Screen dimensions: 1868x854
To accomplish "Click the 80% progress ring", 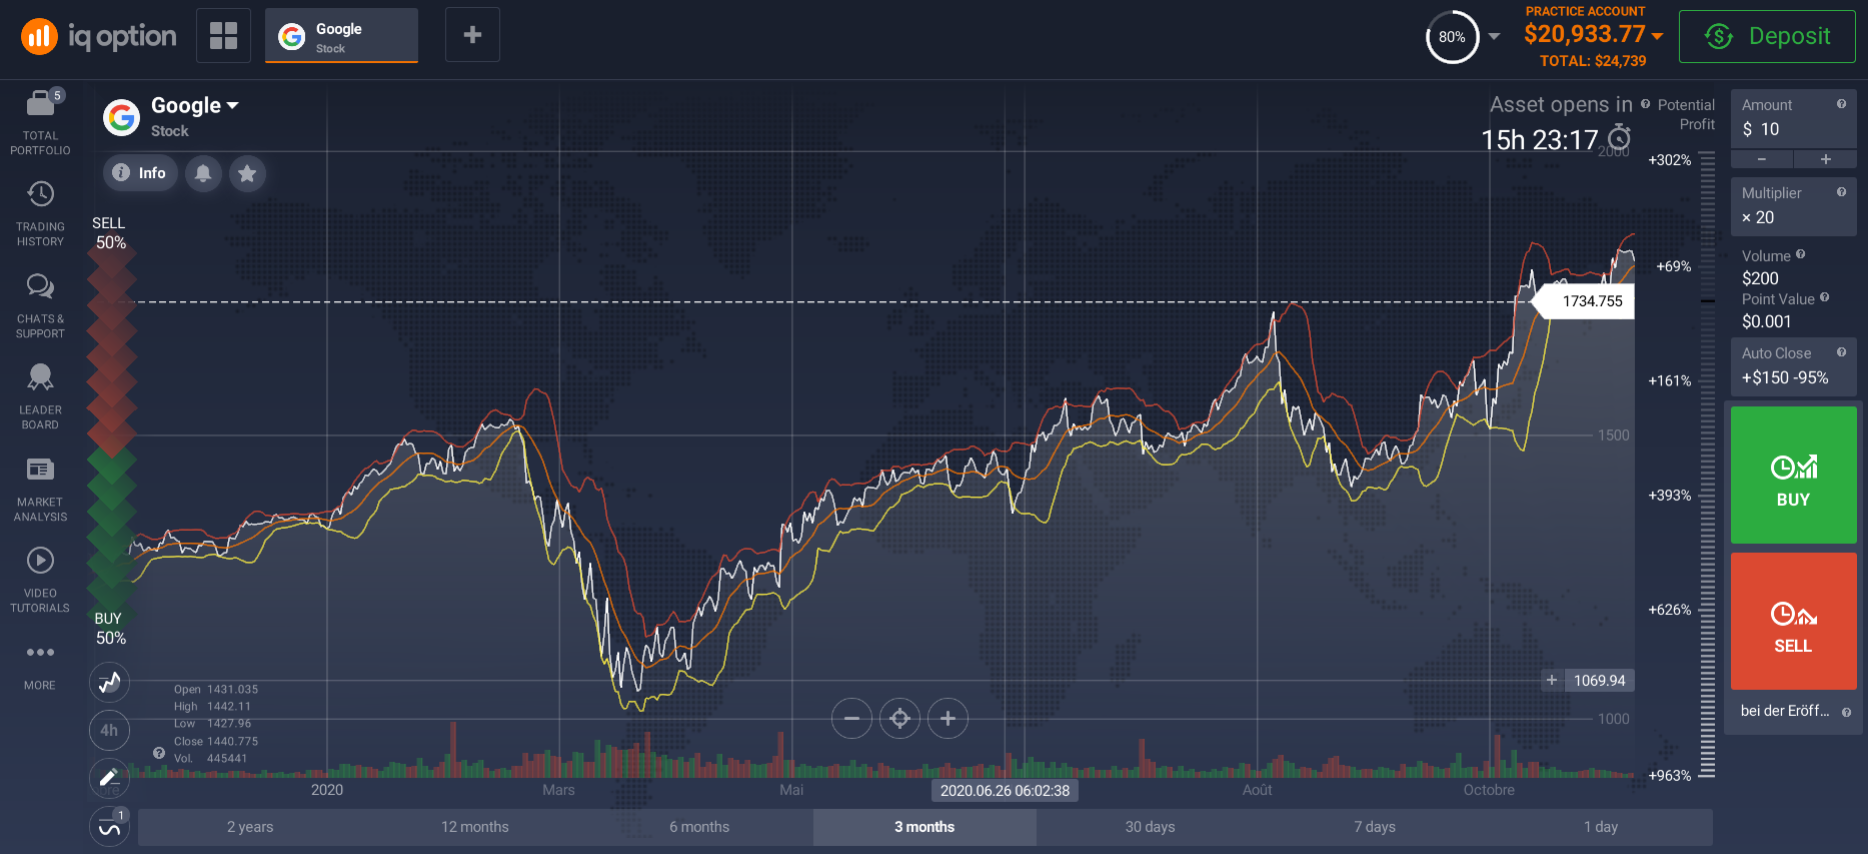I will (x=1452, y=37).
